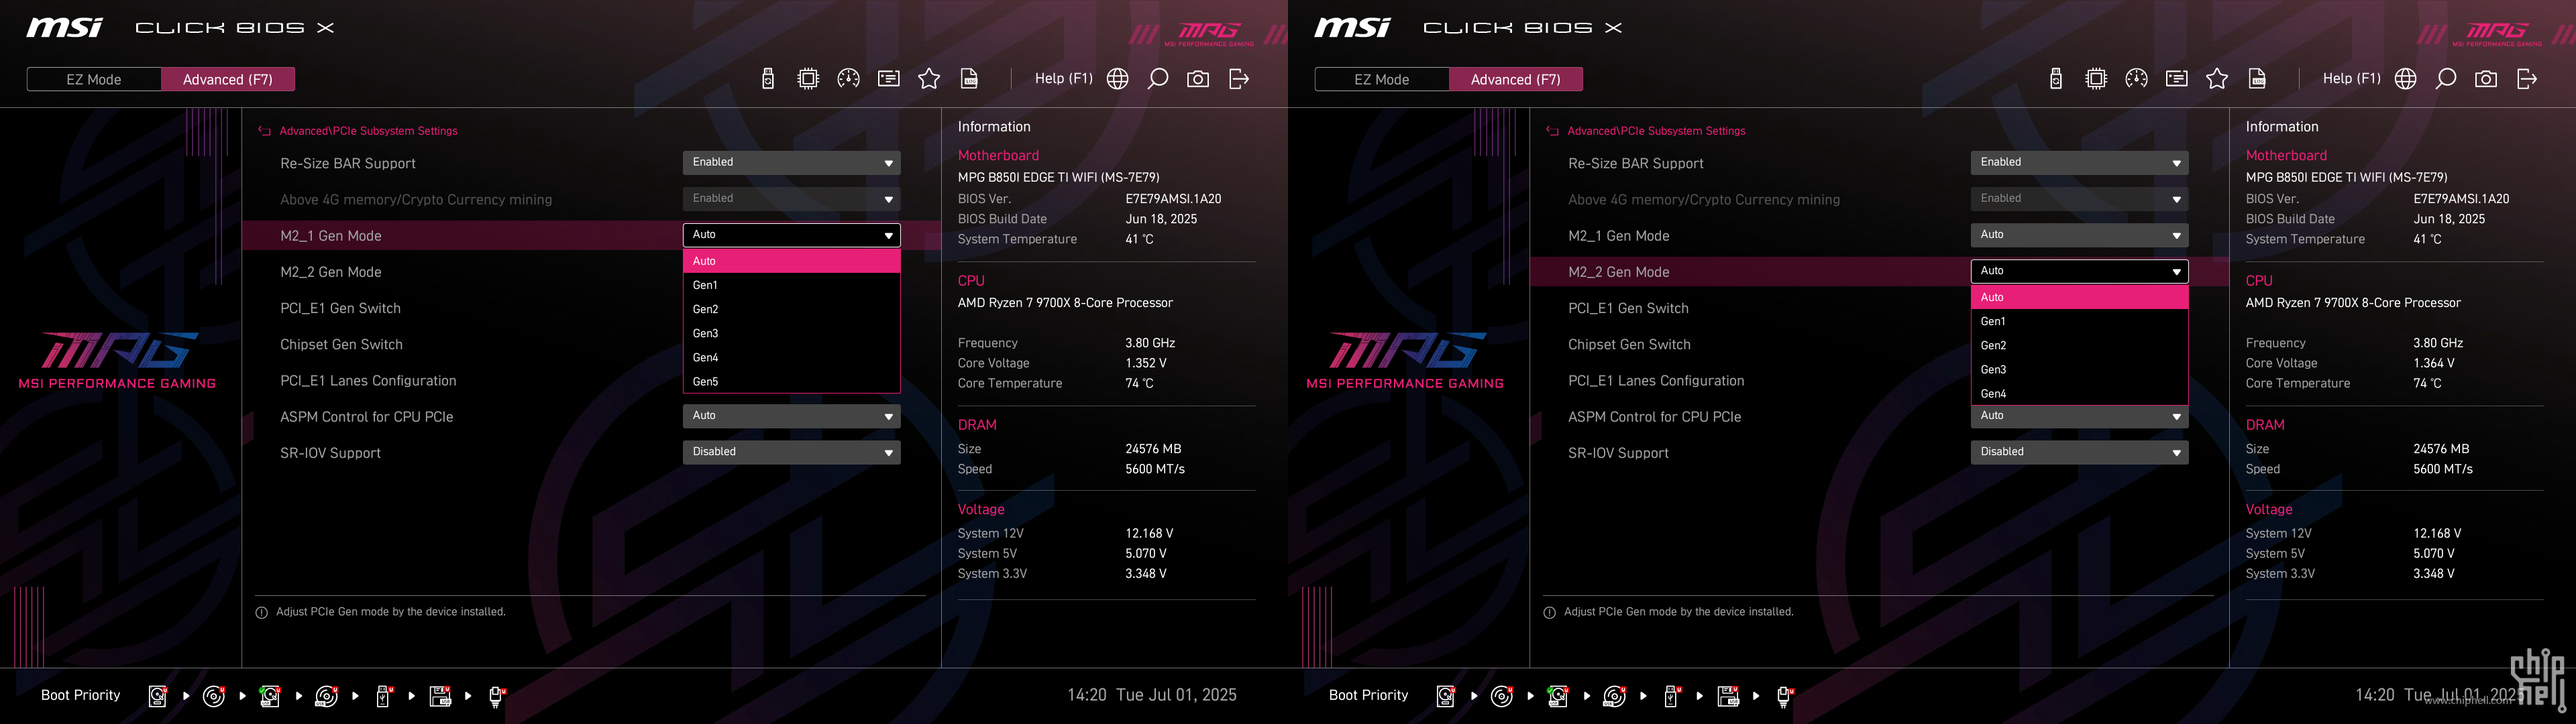This screenshot has width=2576, height=724.
Task: Open Re-Size BAR Support dropdown, right screen
Action: pos(2079,162)
